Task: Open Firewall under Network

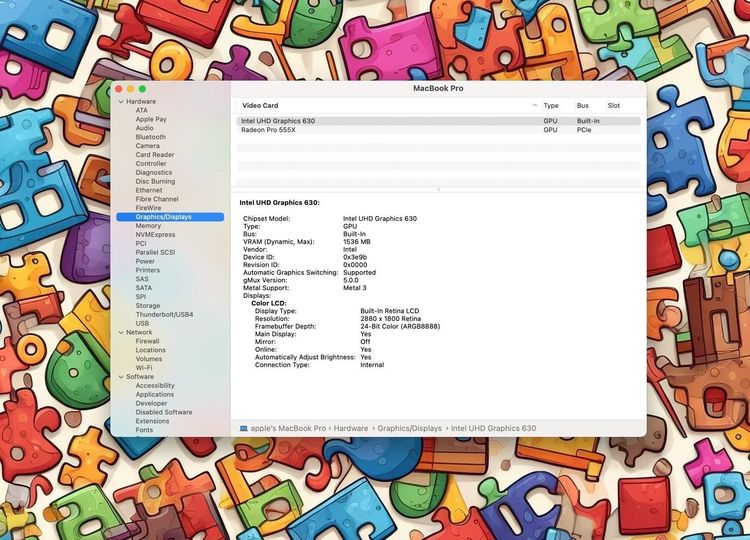Action: [x=147, y=342]
